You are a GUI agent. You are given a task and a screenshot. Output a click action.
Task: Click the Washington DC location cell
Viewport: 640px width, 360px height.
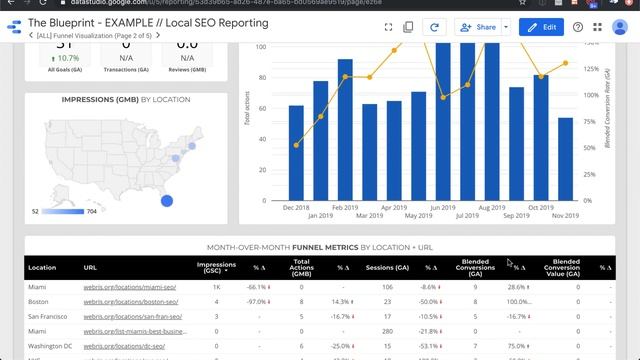click(50, 346)
